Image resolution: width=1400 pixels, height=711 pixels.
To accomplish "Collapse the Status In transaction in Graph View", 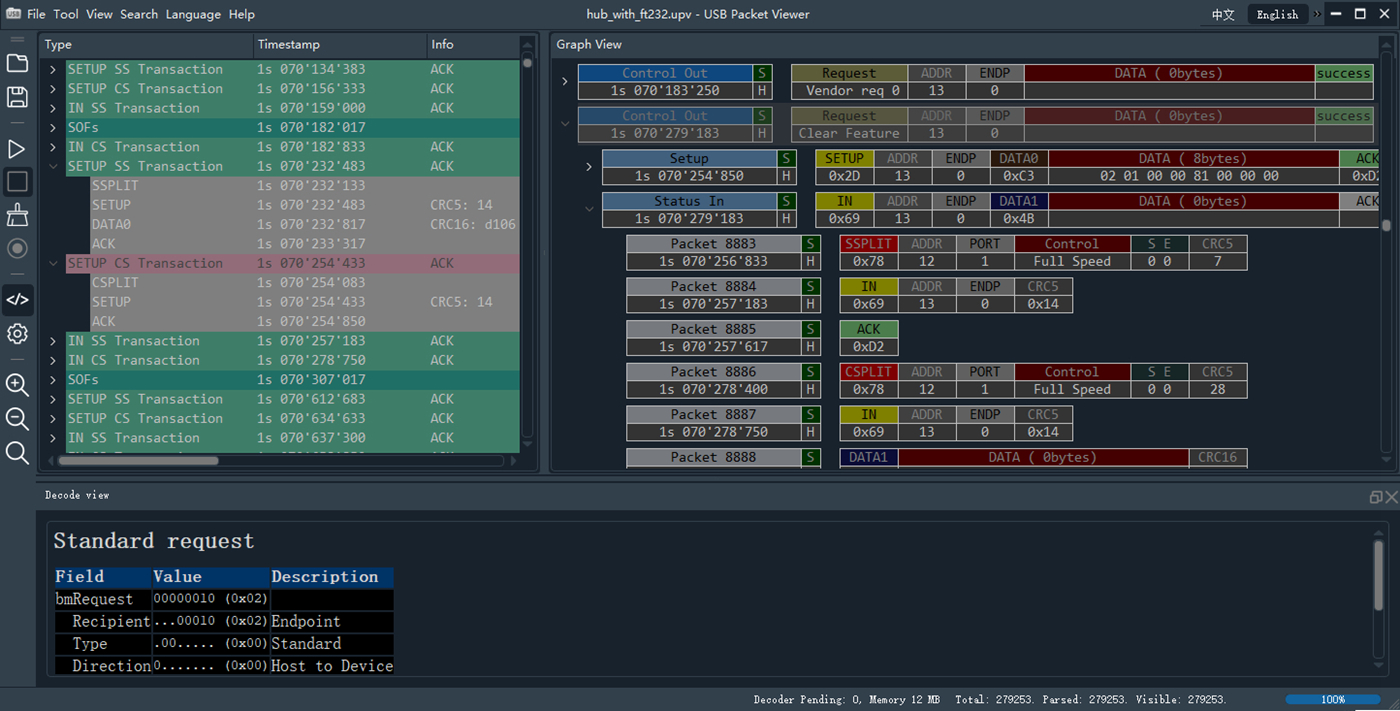I will (x=589, y=210).
